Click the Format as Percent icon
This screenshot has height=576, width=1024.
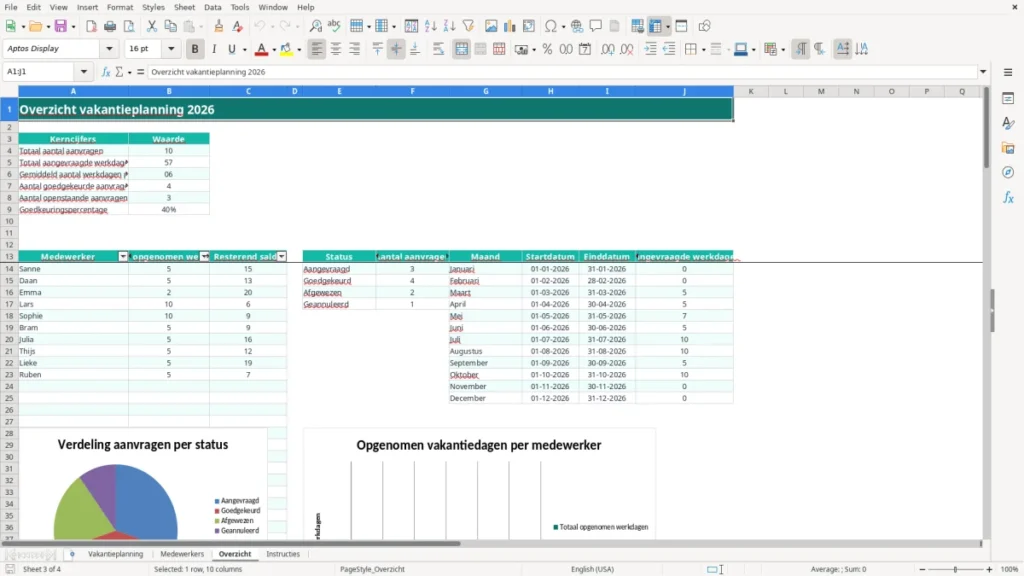click(x=547, y=49)
